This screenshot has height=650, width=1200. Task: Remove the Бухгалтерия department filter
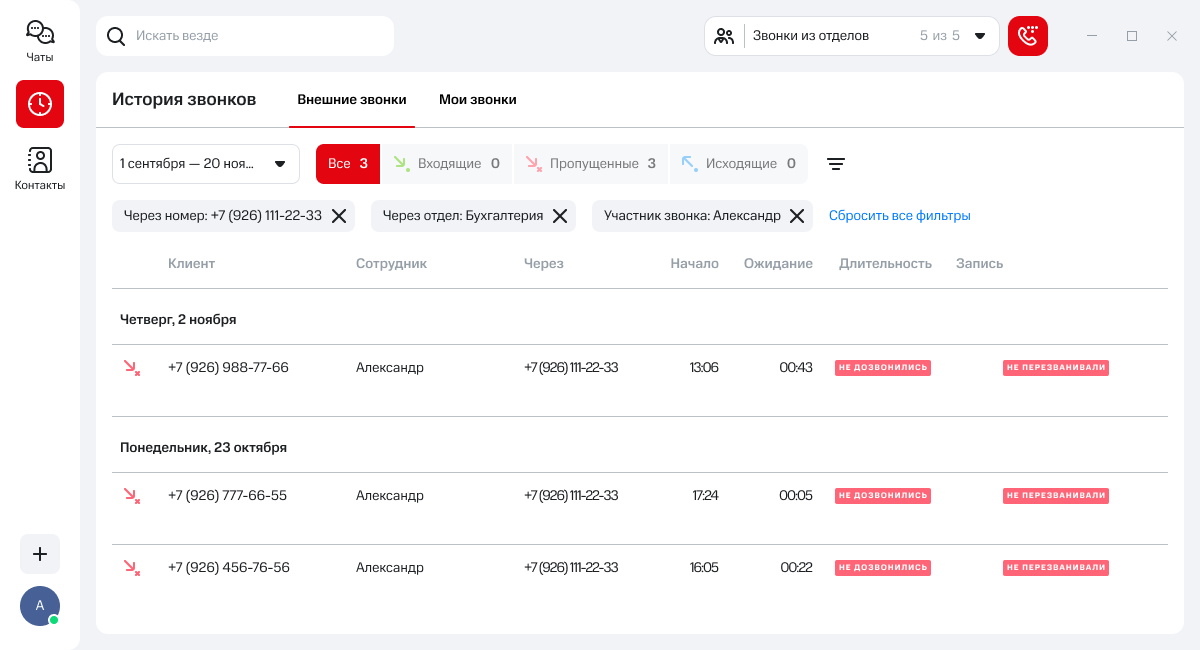point(560,216)
